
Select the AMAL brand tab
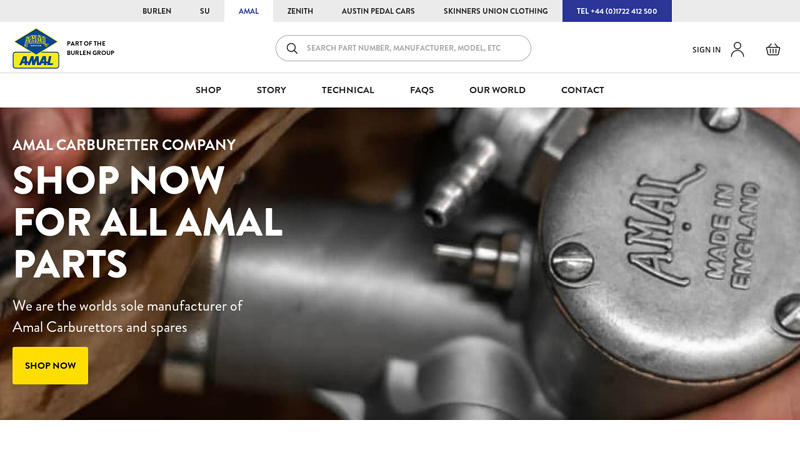click(248, 11)
